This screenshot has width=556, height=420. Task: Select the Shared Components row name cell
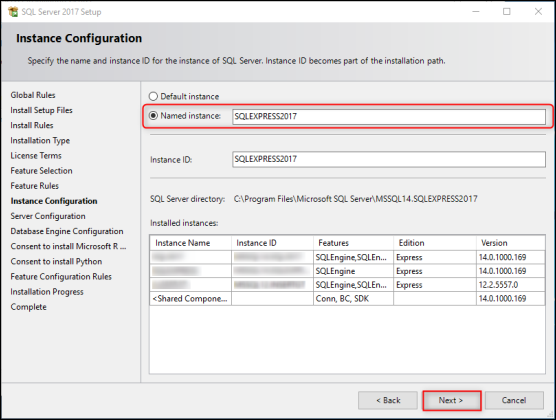coord(191,299)
